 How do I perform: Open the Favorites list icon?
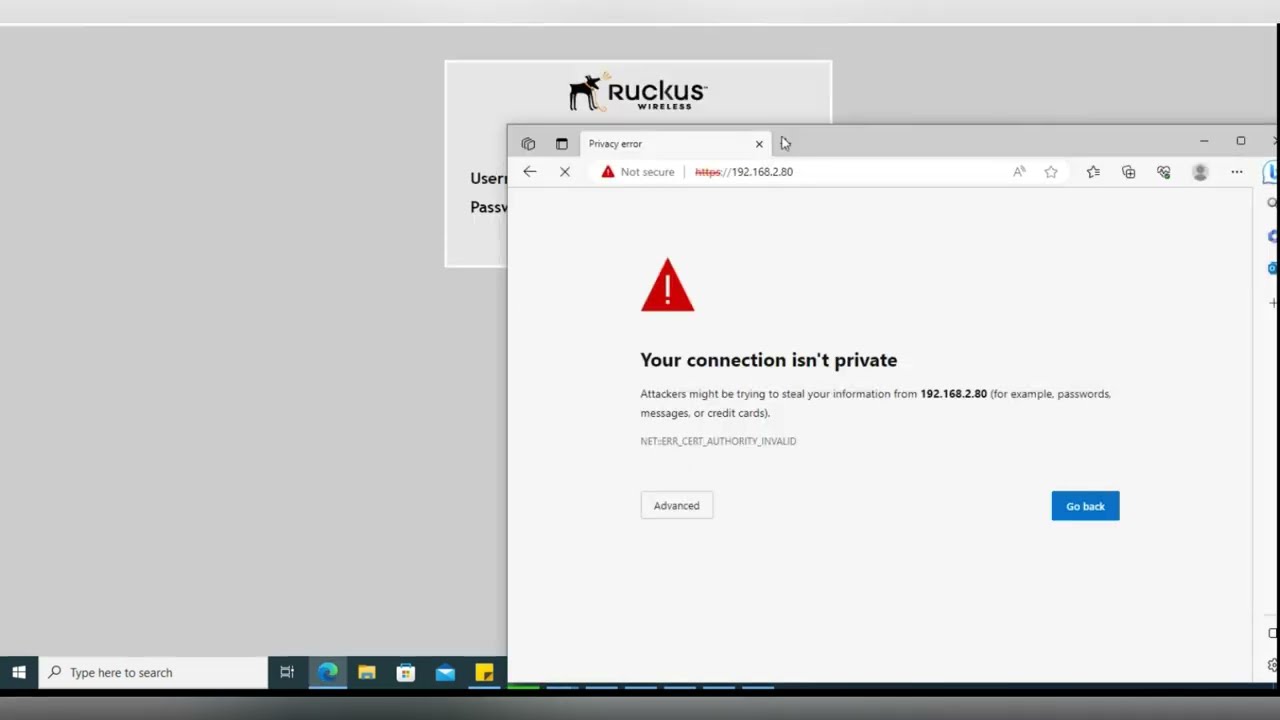click(1093, 172)
